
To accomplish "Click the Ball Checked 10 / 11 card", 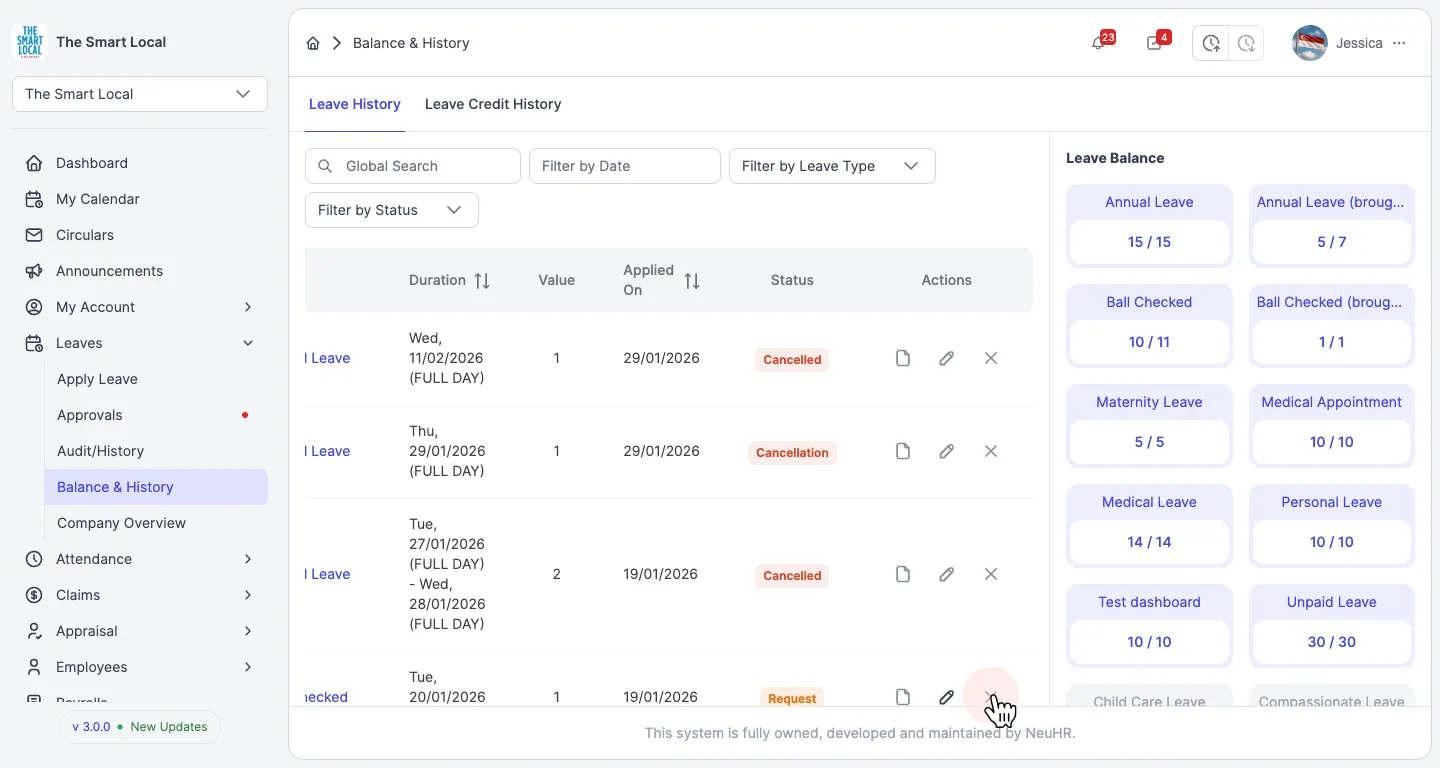I will click(x=1149, y=326).
